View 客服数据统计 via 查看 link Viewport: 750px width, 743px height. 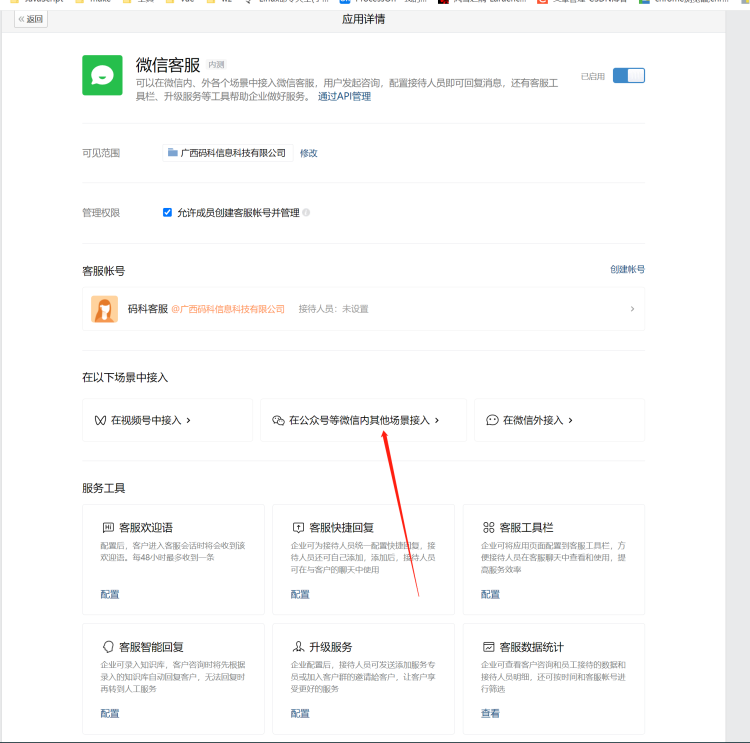(x=490, y=713)
